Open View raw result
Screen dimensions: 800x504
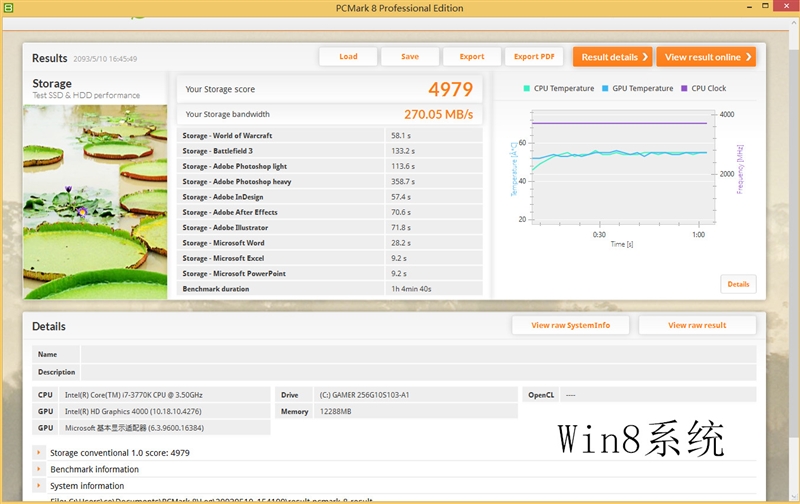[698, 325]
